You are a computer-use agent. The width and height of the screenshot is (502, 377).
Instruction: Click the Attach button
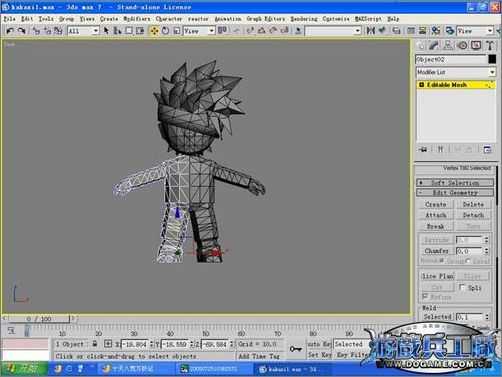pyautogui.click(x=436, y=215)
